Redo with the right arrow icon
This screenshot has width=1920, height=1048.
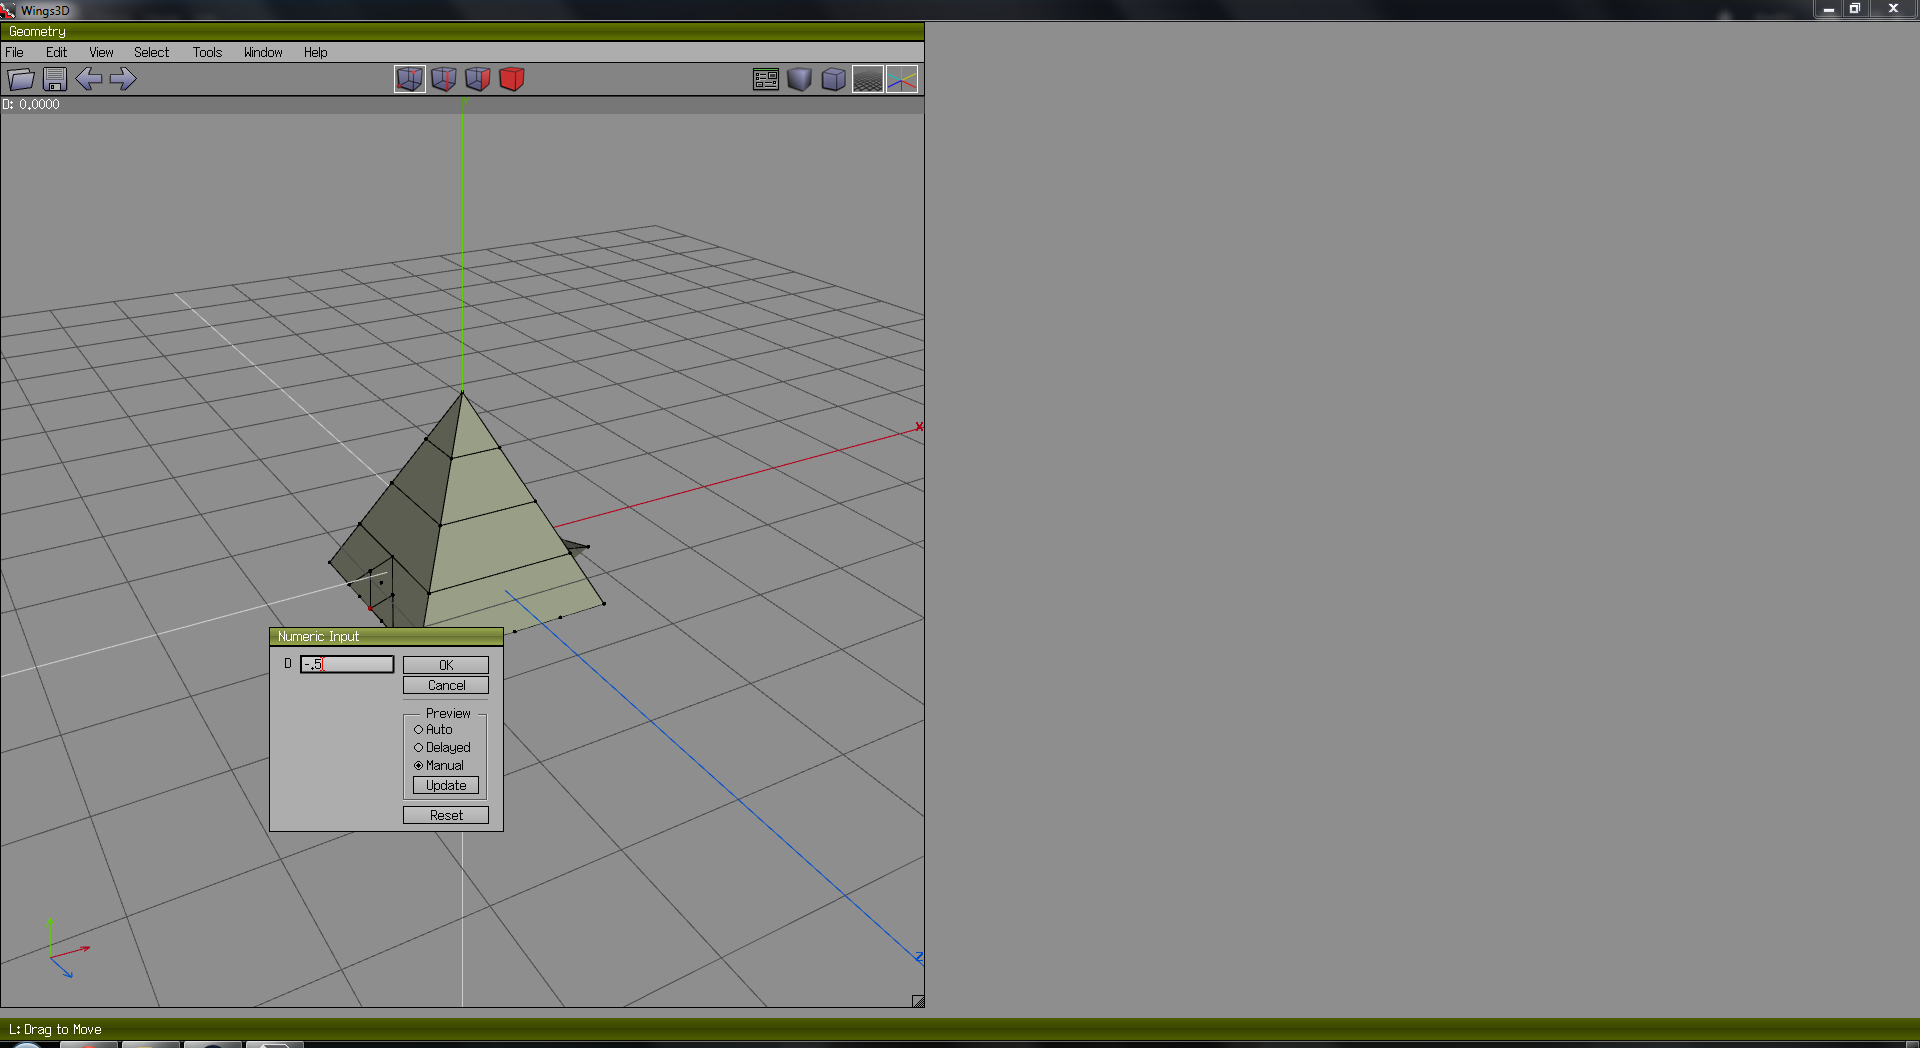point(123,79)
